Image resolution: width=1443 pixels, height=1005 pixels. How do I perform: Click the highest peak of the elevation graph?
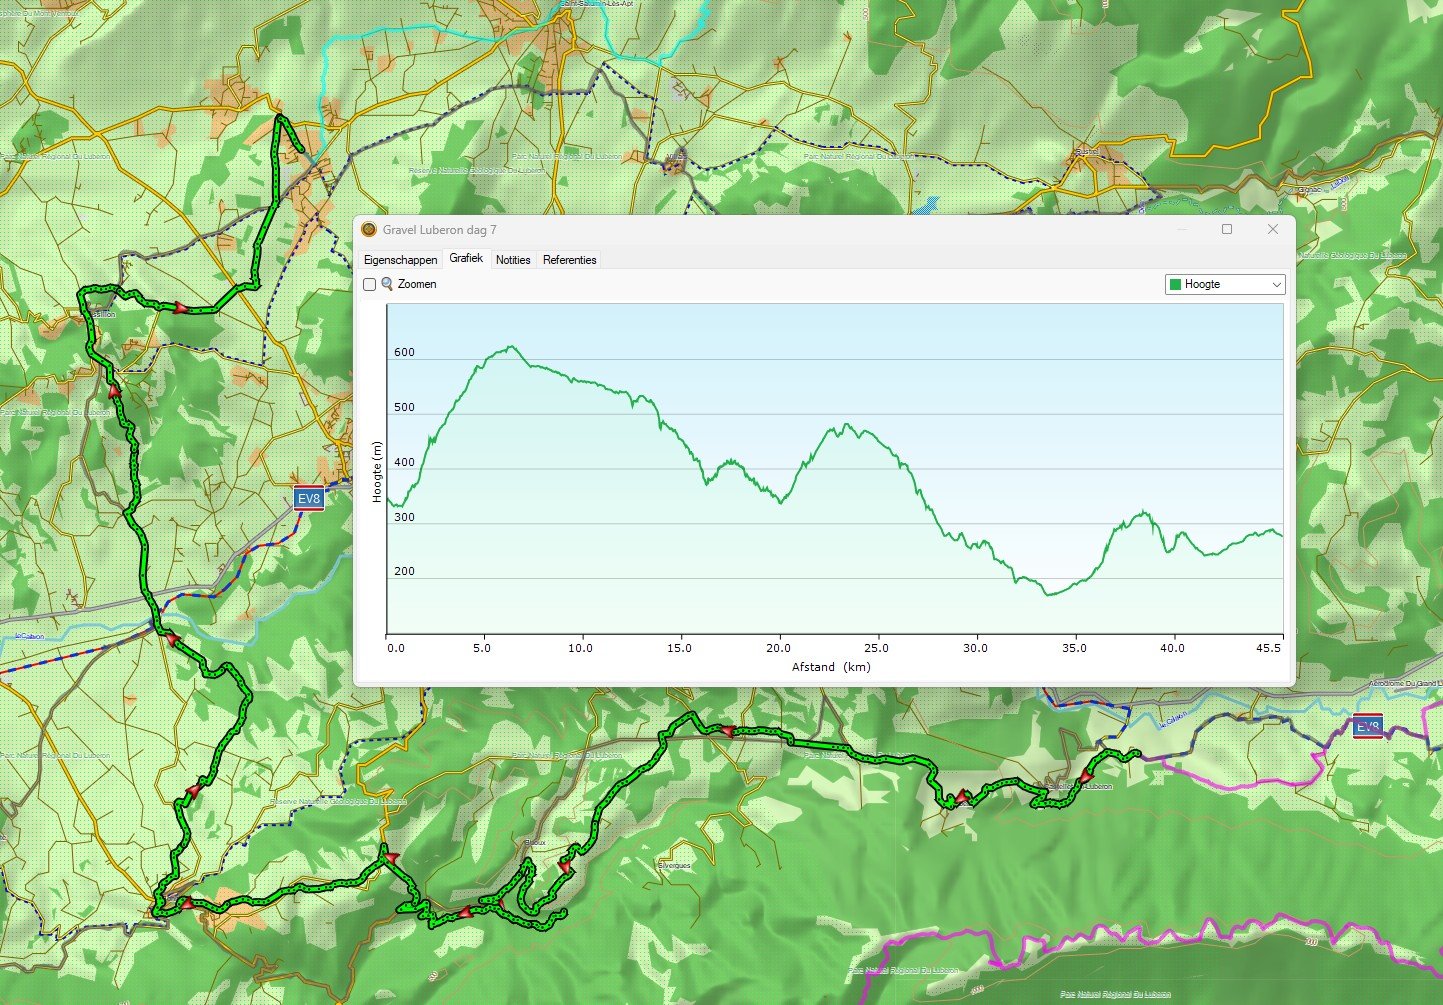tap(511, 347)
